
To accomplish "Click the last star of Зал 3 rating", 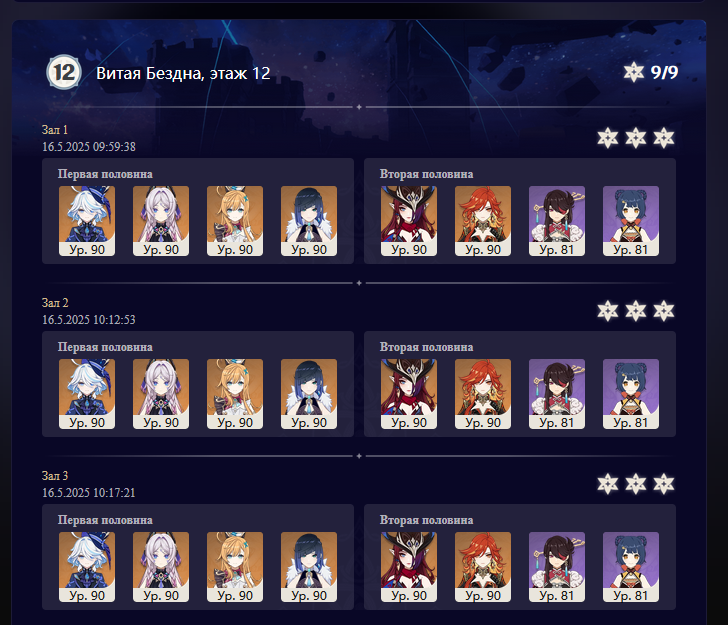I will pos(663,484).
